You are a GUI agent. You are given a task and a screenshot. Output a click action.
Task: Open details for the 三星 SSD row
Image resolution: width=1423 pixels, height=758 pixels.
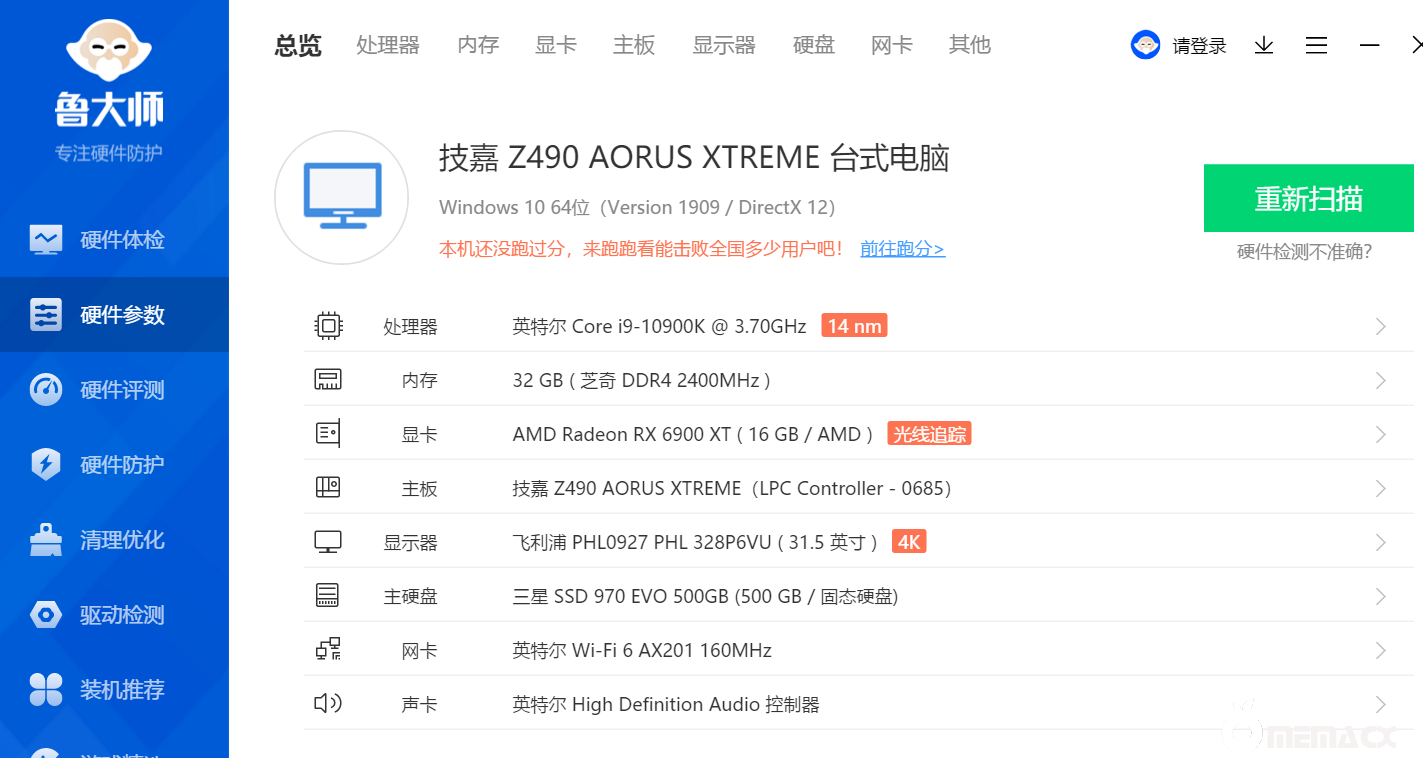point(1381,595)
